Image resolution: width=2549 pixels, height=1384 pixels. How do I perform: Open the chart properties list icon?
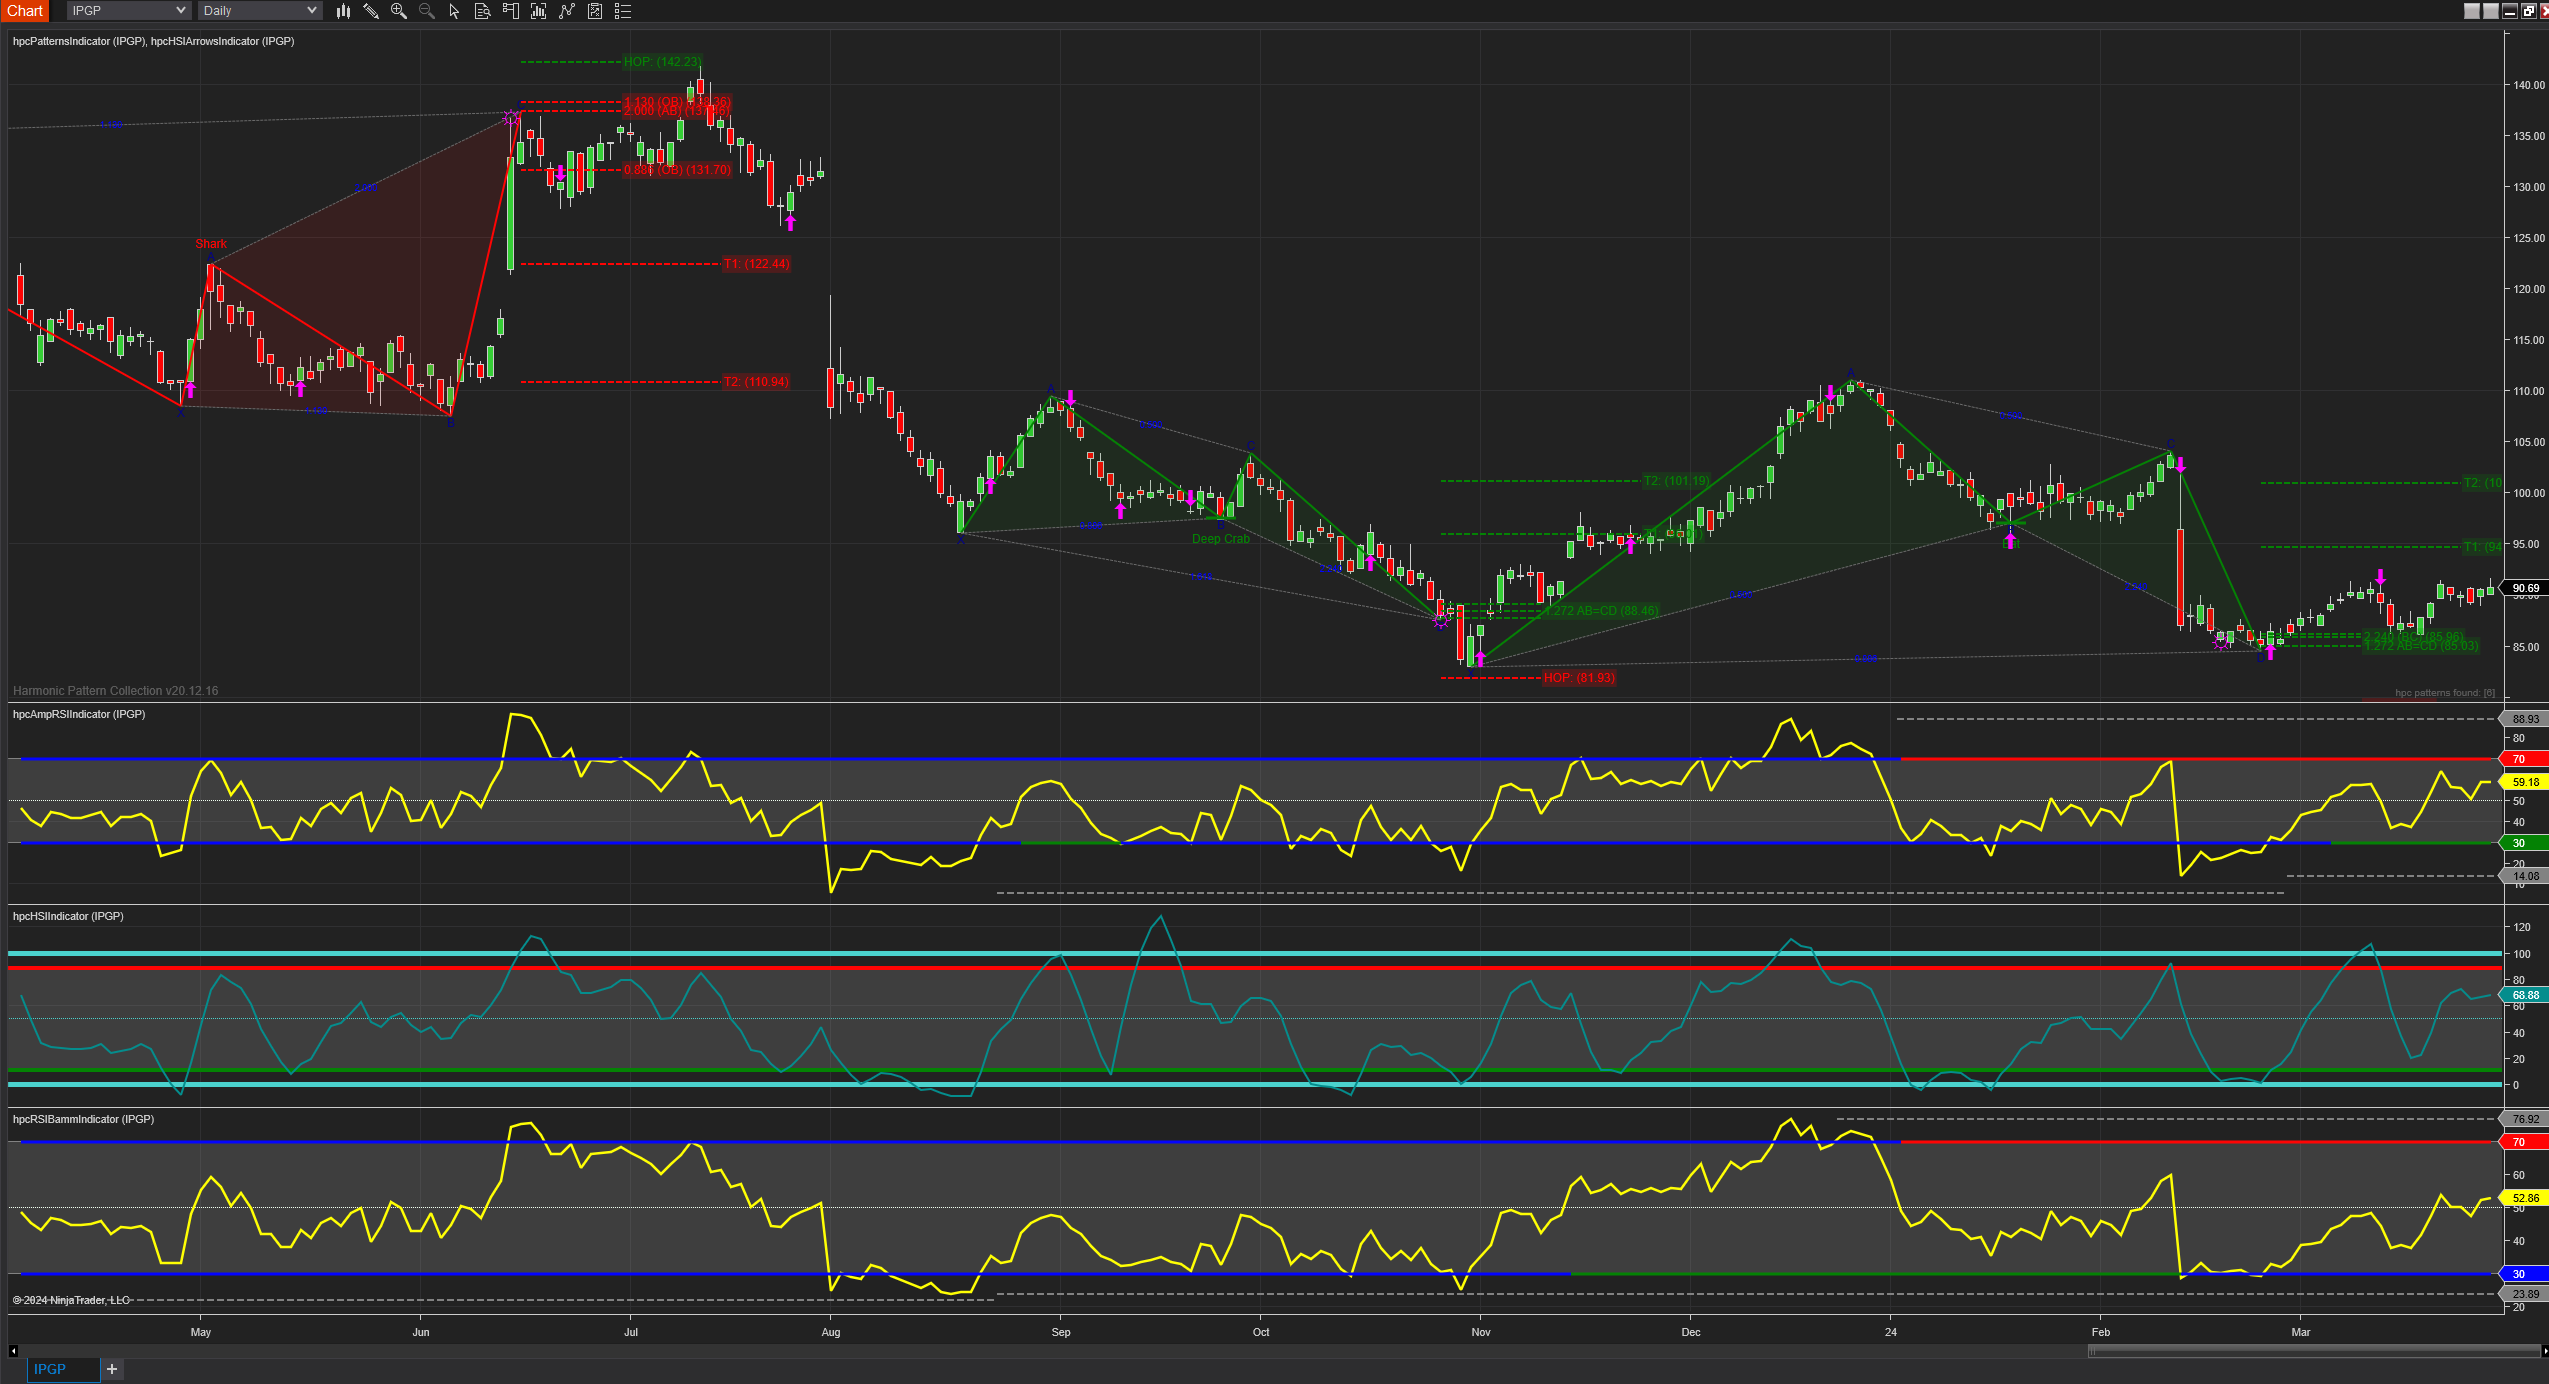click(623, 11)
